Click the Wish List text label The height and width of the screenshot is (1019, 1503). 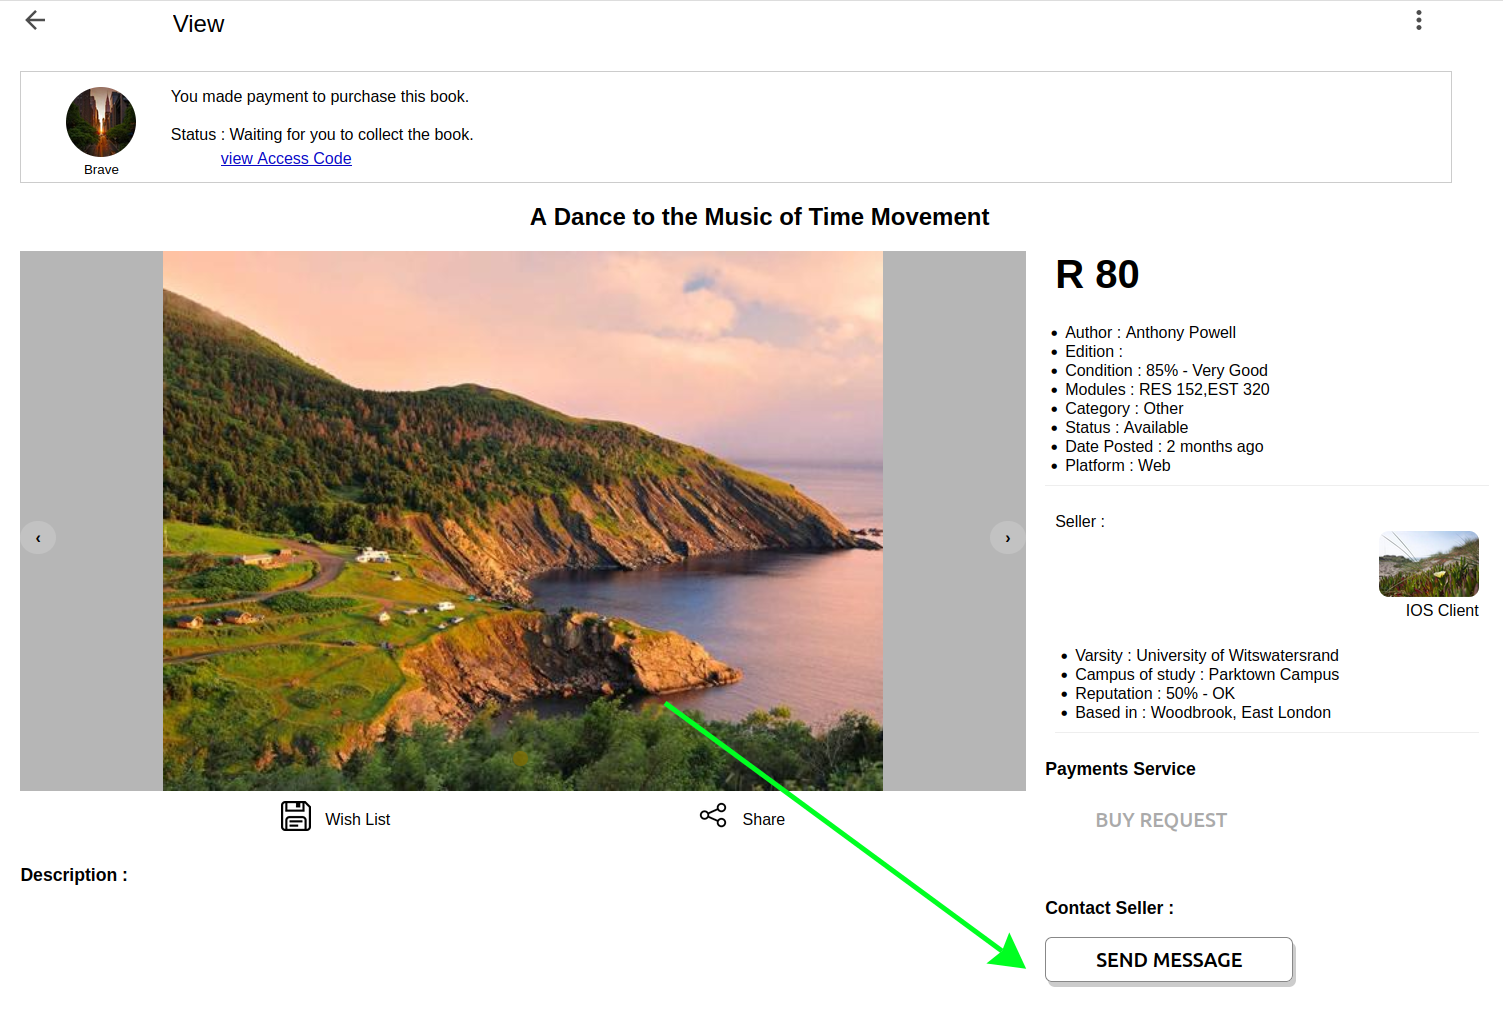357,819
